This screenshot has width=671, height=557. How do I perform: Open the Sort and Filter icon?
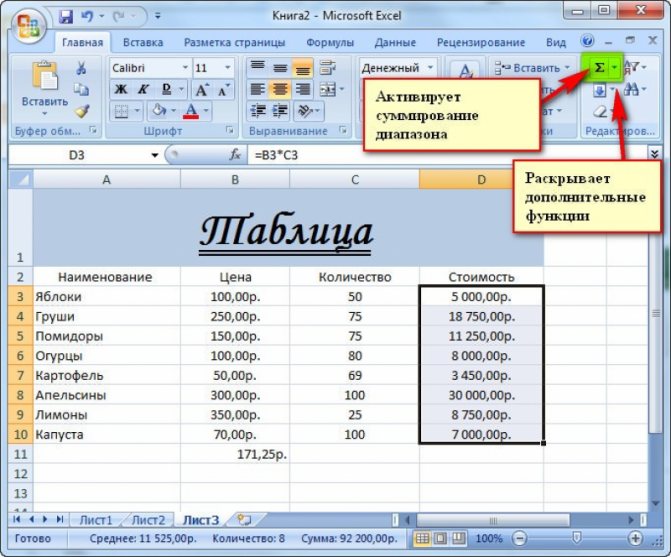(632, 67)
